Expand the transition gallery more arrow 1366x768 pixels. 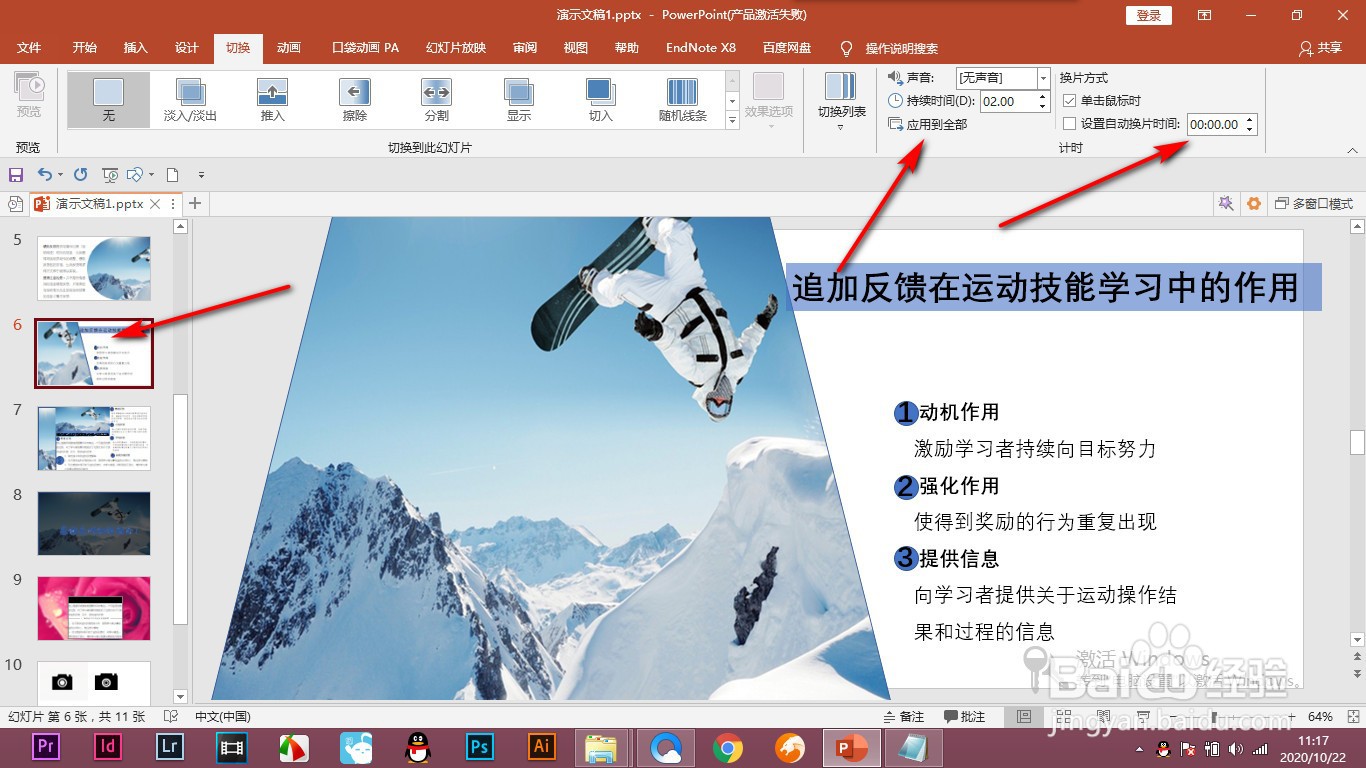(x=732, y=120)
